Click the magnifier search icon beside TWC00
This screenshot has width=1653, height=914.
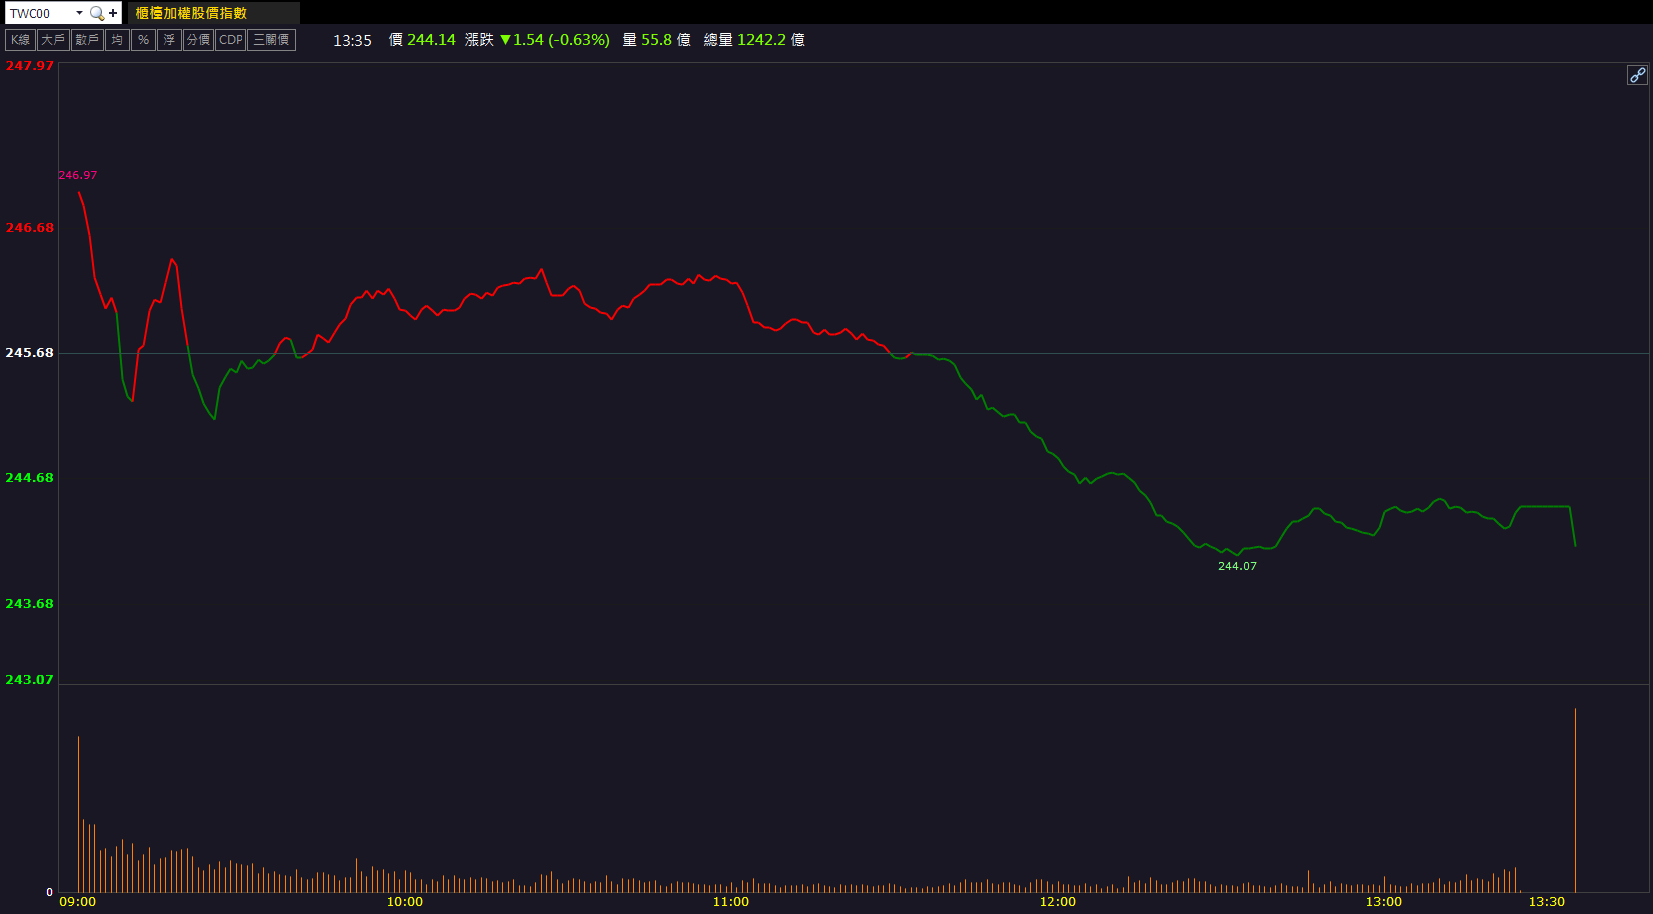pyautogui.click(x=97, y=13)
